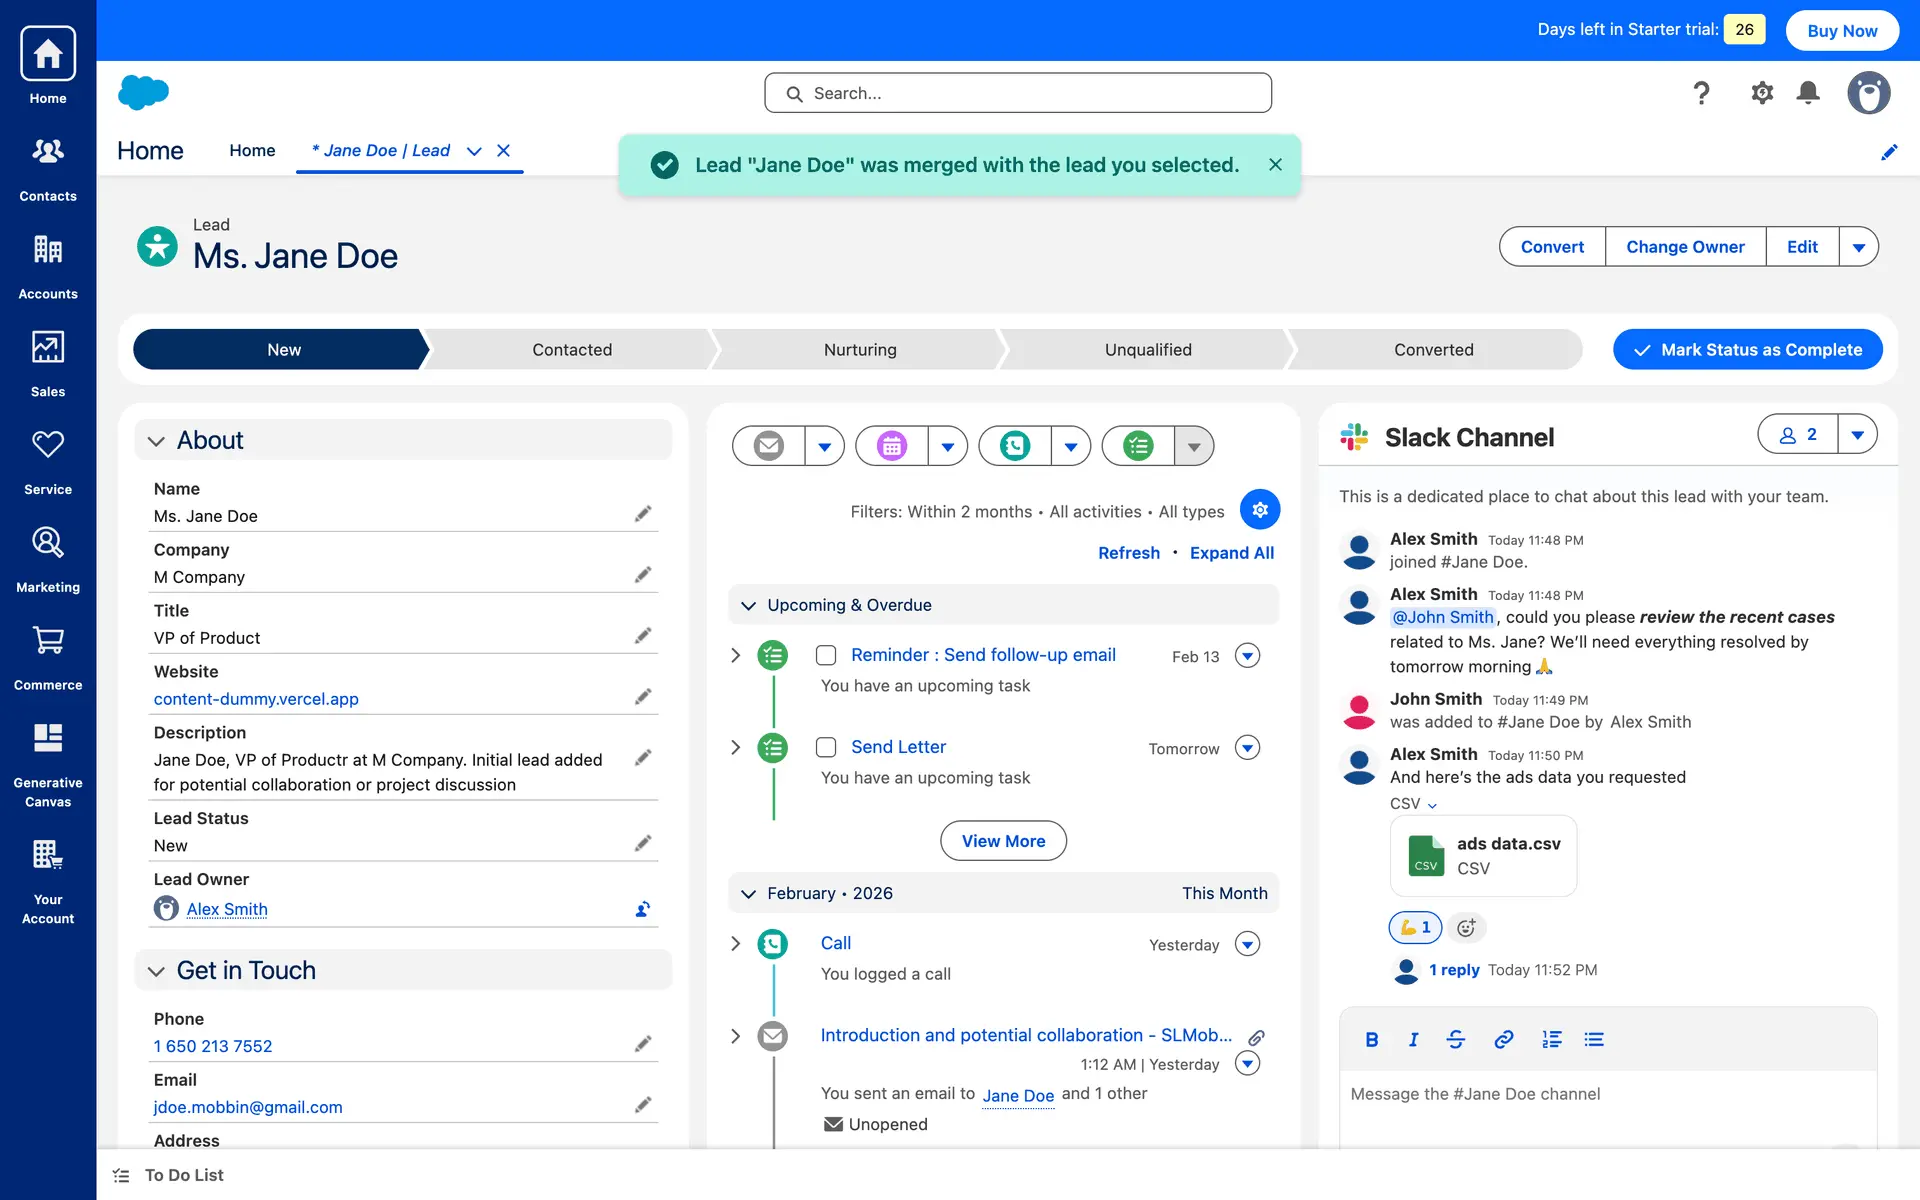This screenshot has height=1200, width=1920.
Task: Toggle the thumbs-up style reaction on the ads data message
Action: tap(1414, 928)
